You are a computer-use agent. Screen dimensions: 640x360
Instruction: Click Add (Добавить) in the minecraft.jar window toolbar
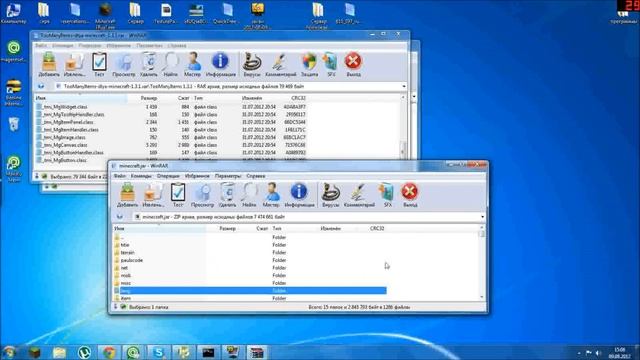(127, 195)
